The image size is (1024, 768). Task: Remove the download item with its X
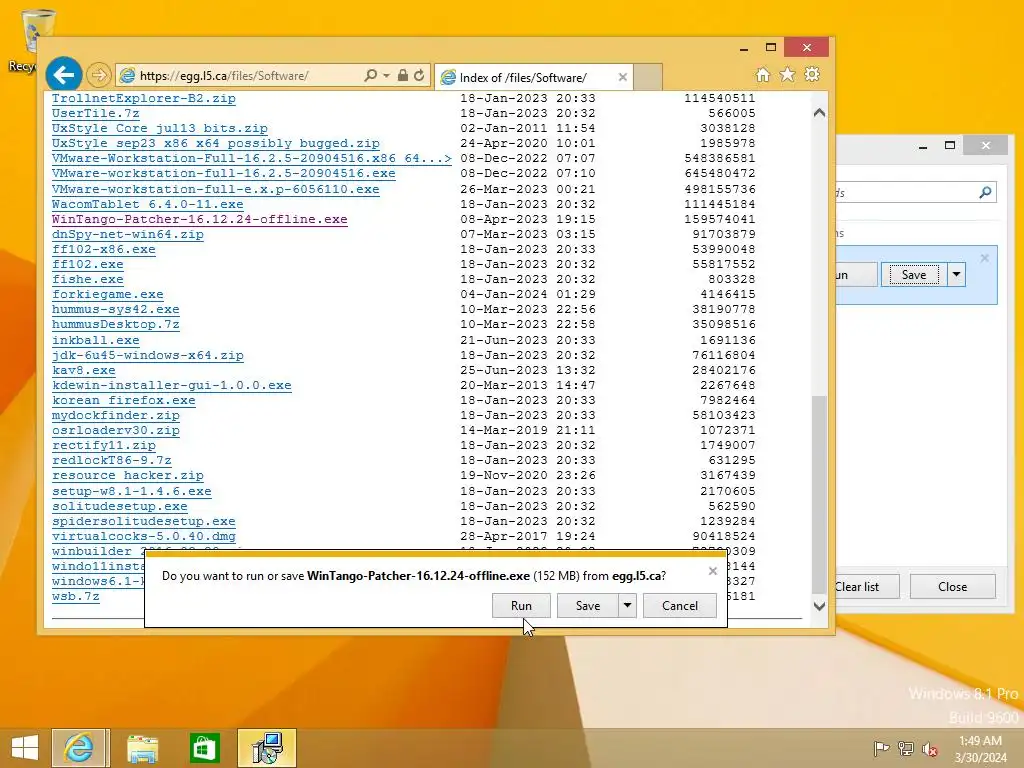[984, 259]
